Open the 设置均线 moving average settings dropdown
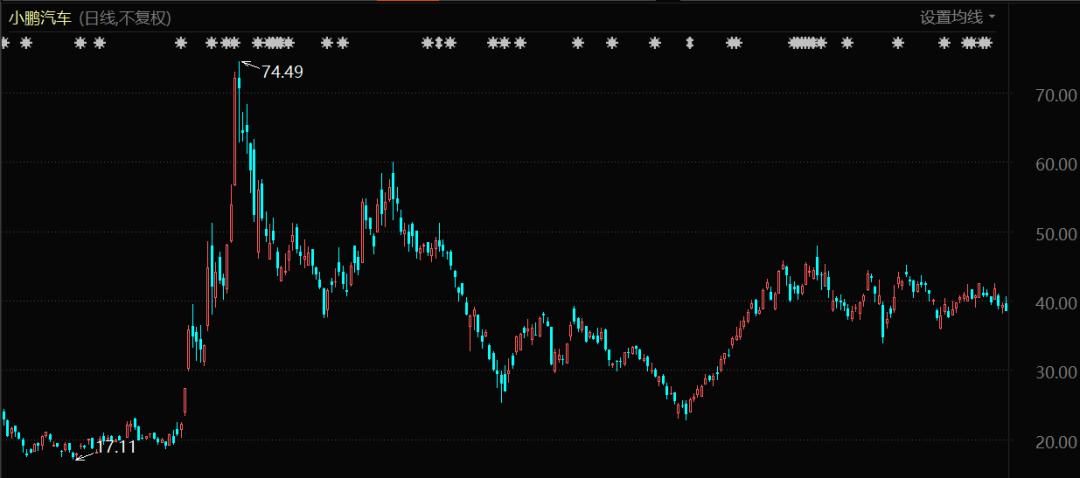This screenshot has width=1080, height=478. (x=957, y=17)
